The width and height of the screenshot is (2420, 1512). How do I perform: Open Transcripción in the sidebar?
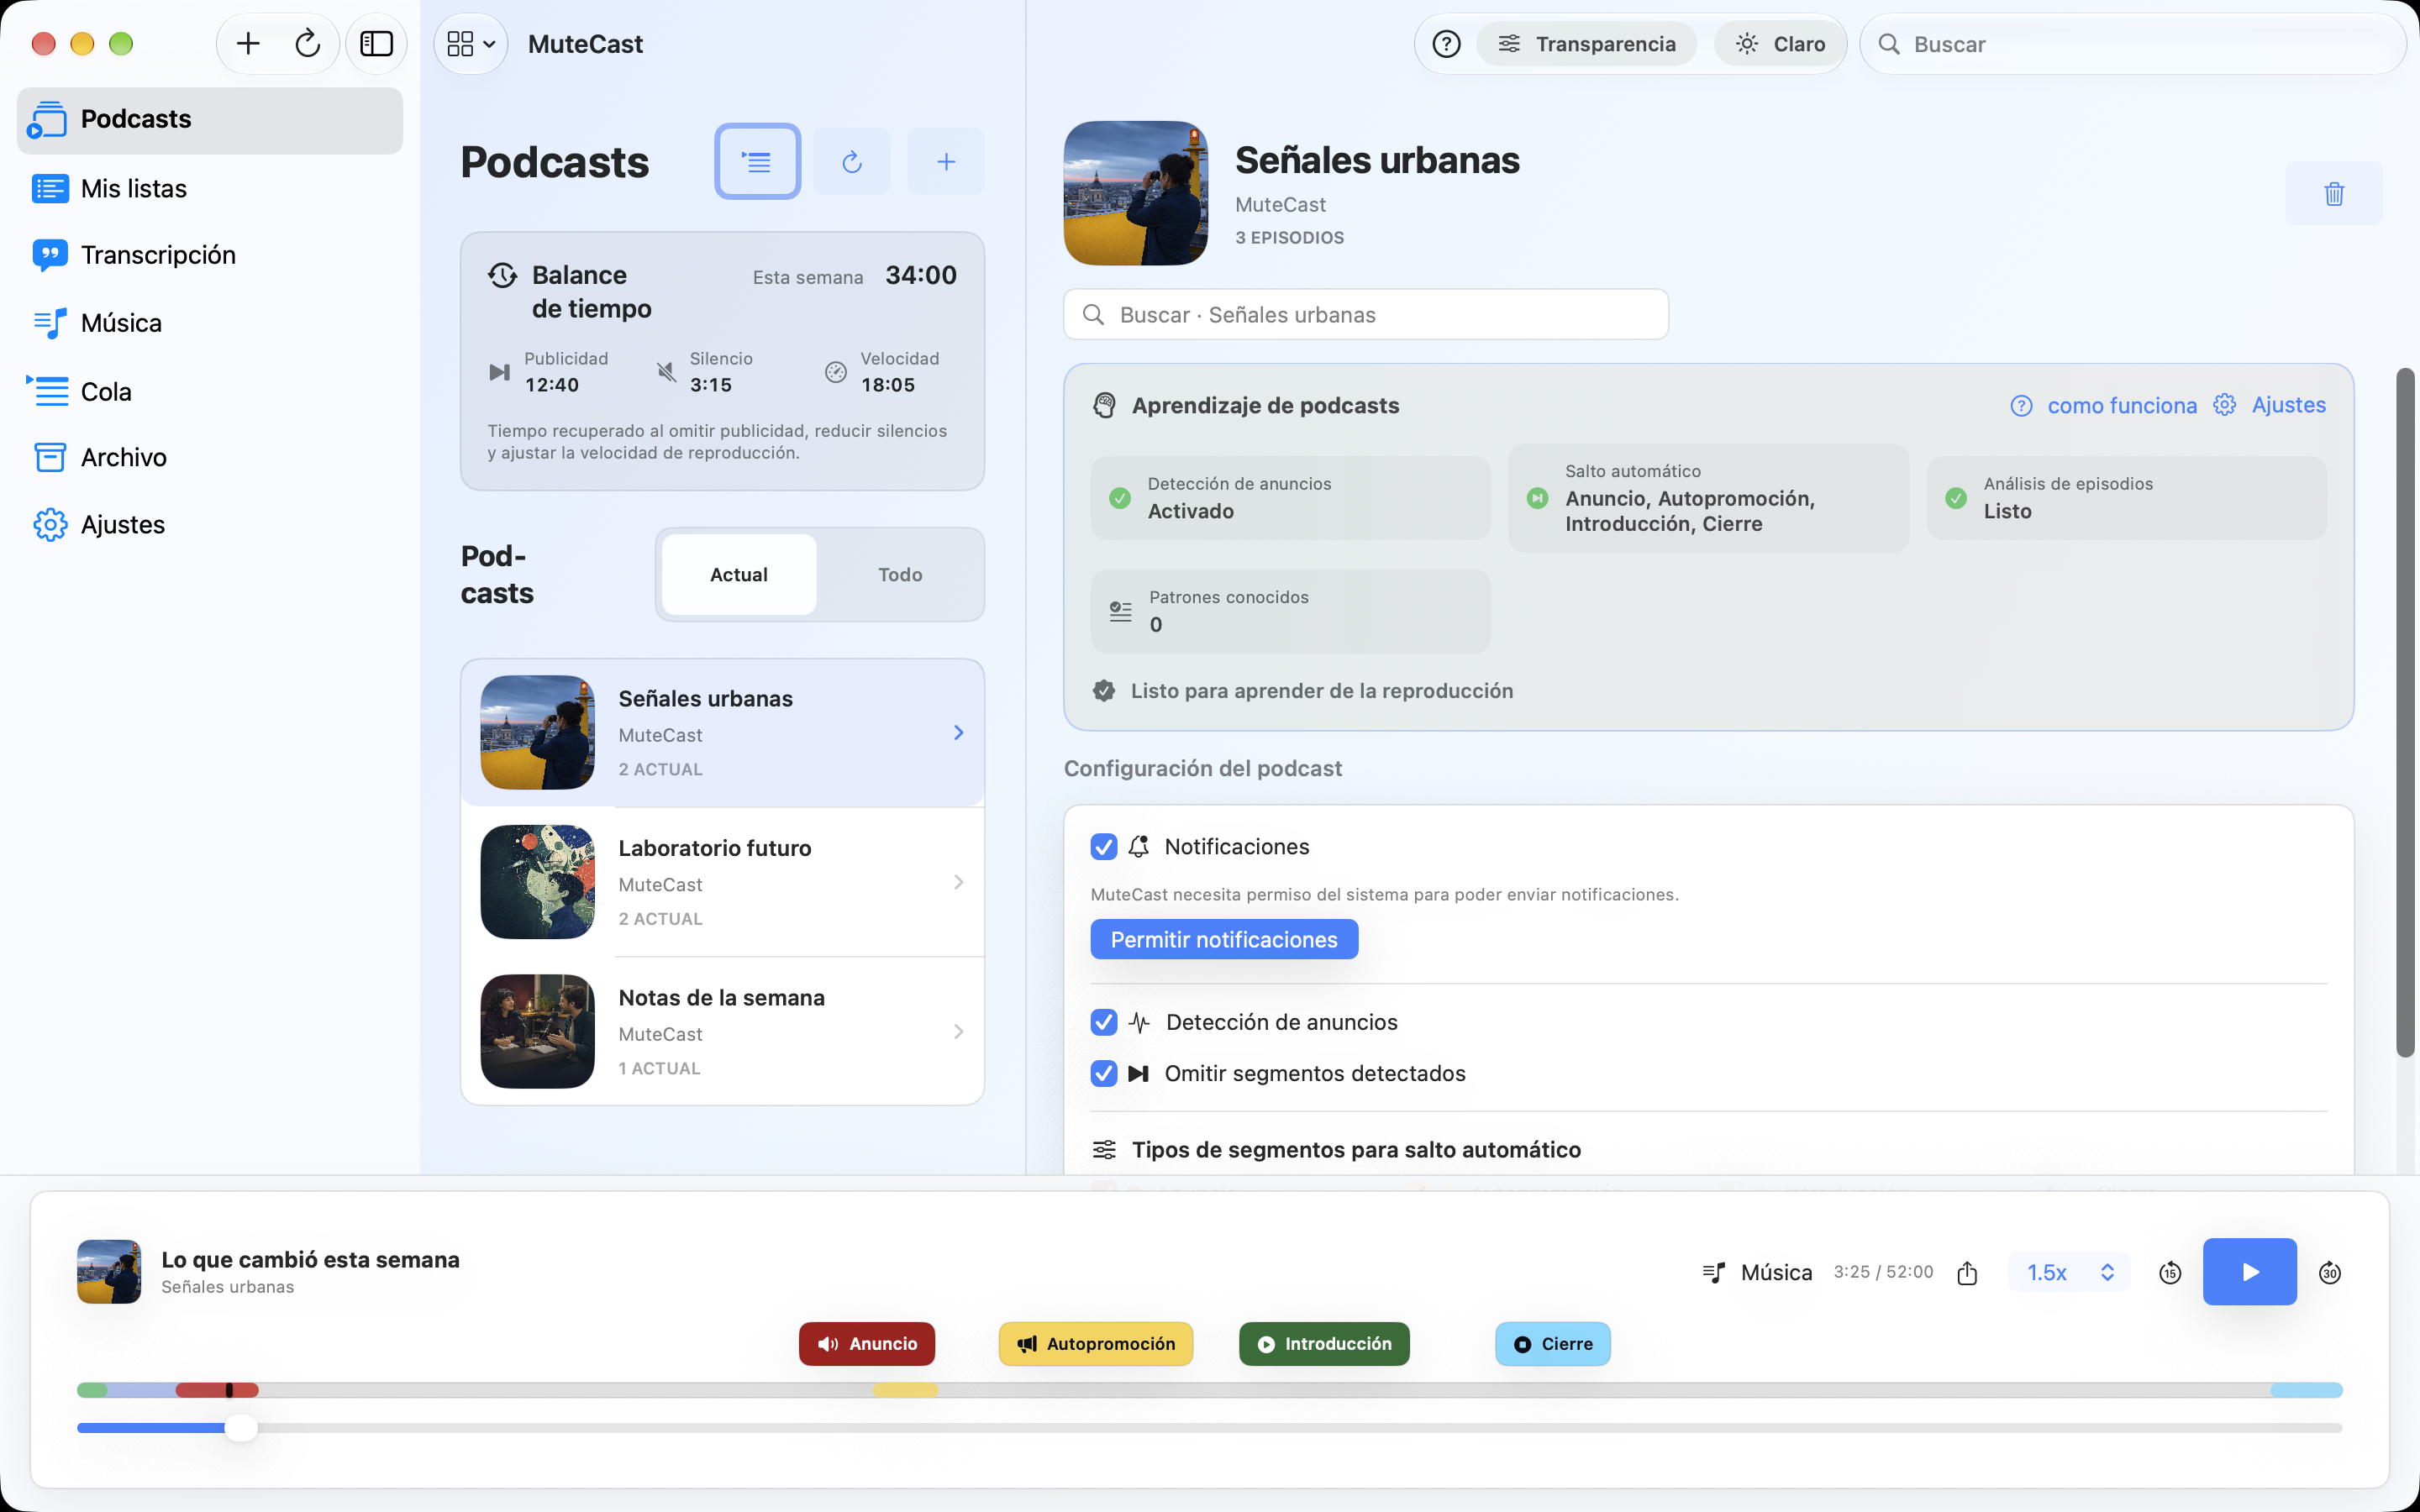[210, 255]
